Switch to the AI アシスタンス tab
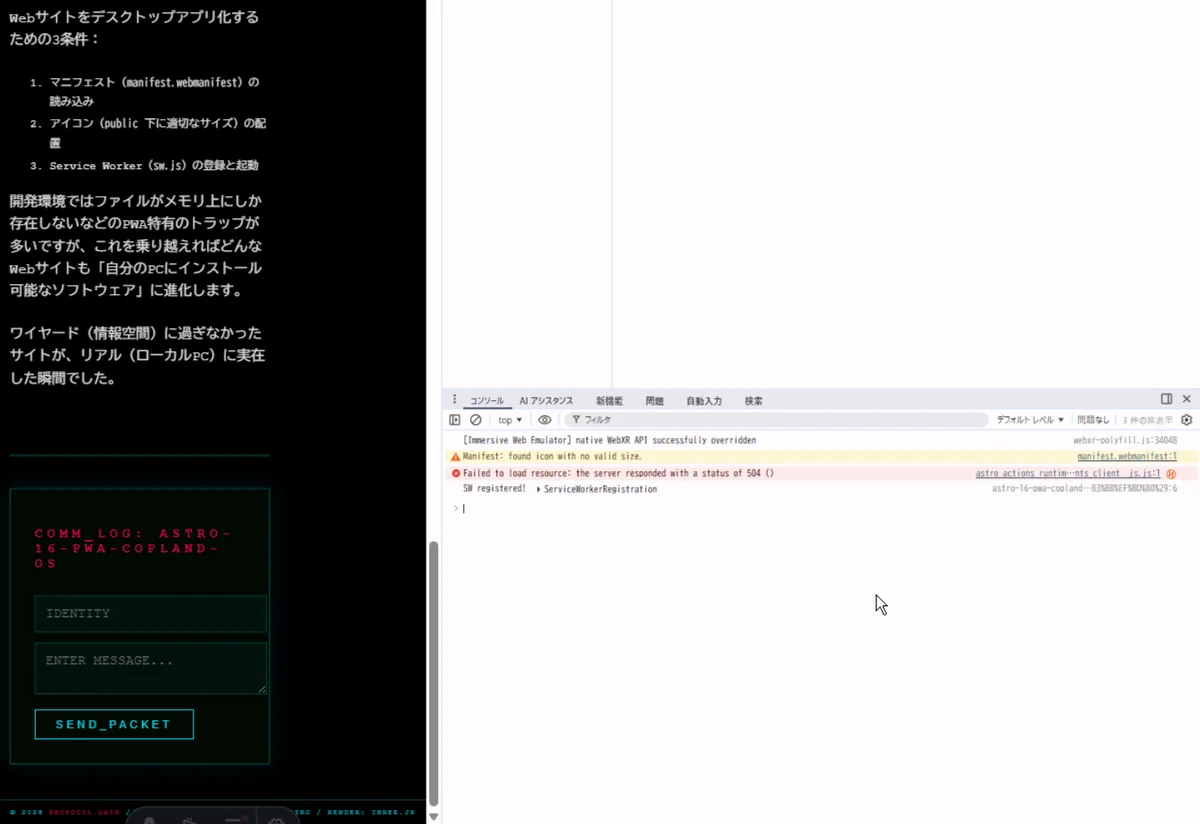Screen dimensions: 1200x824 click(546, 401)
